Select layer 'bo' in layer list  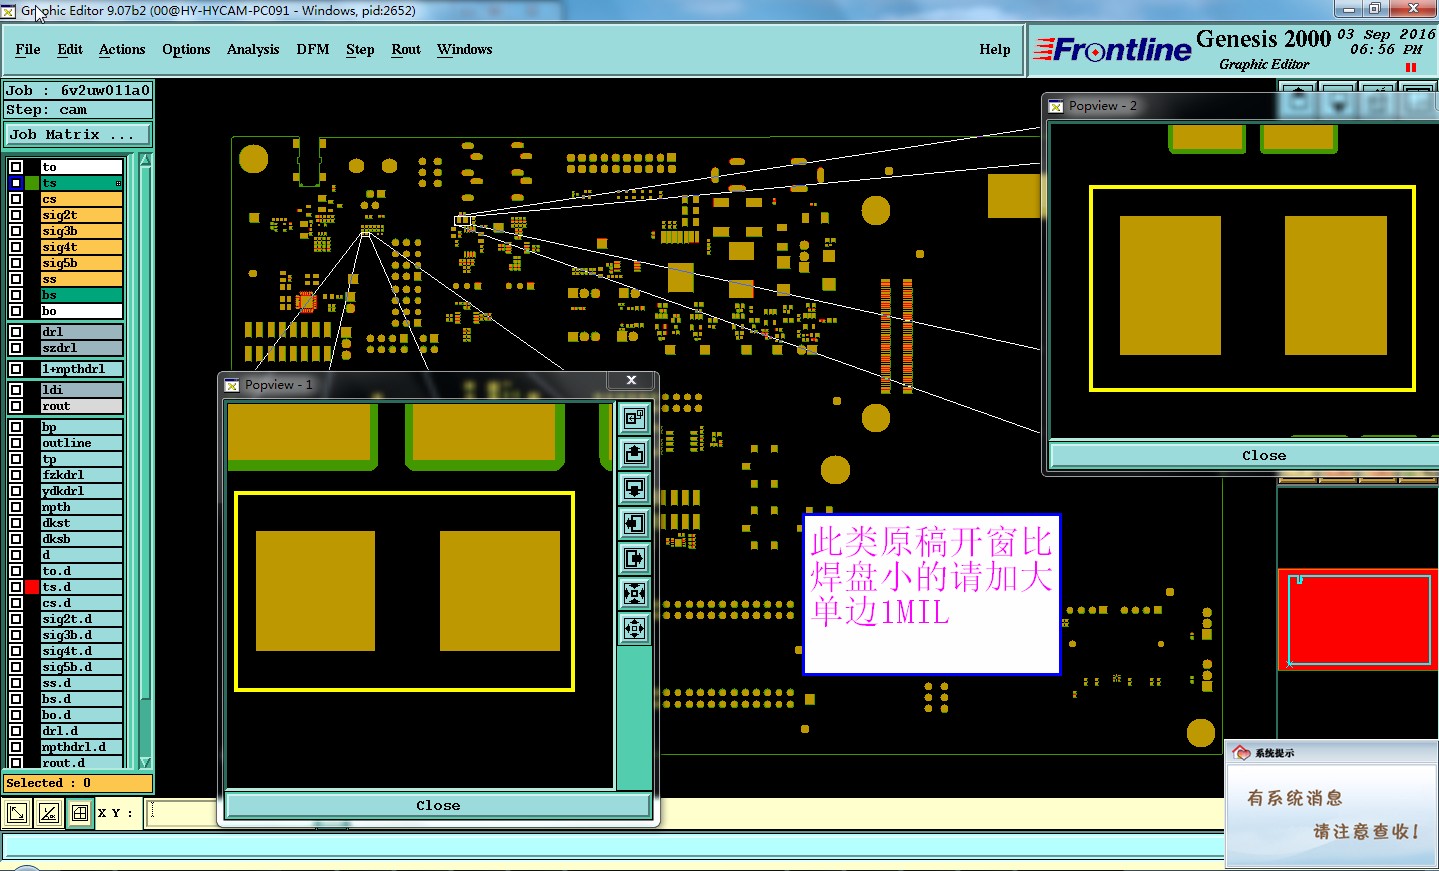(x=81, y=311)
